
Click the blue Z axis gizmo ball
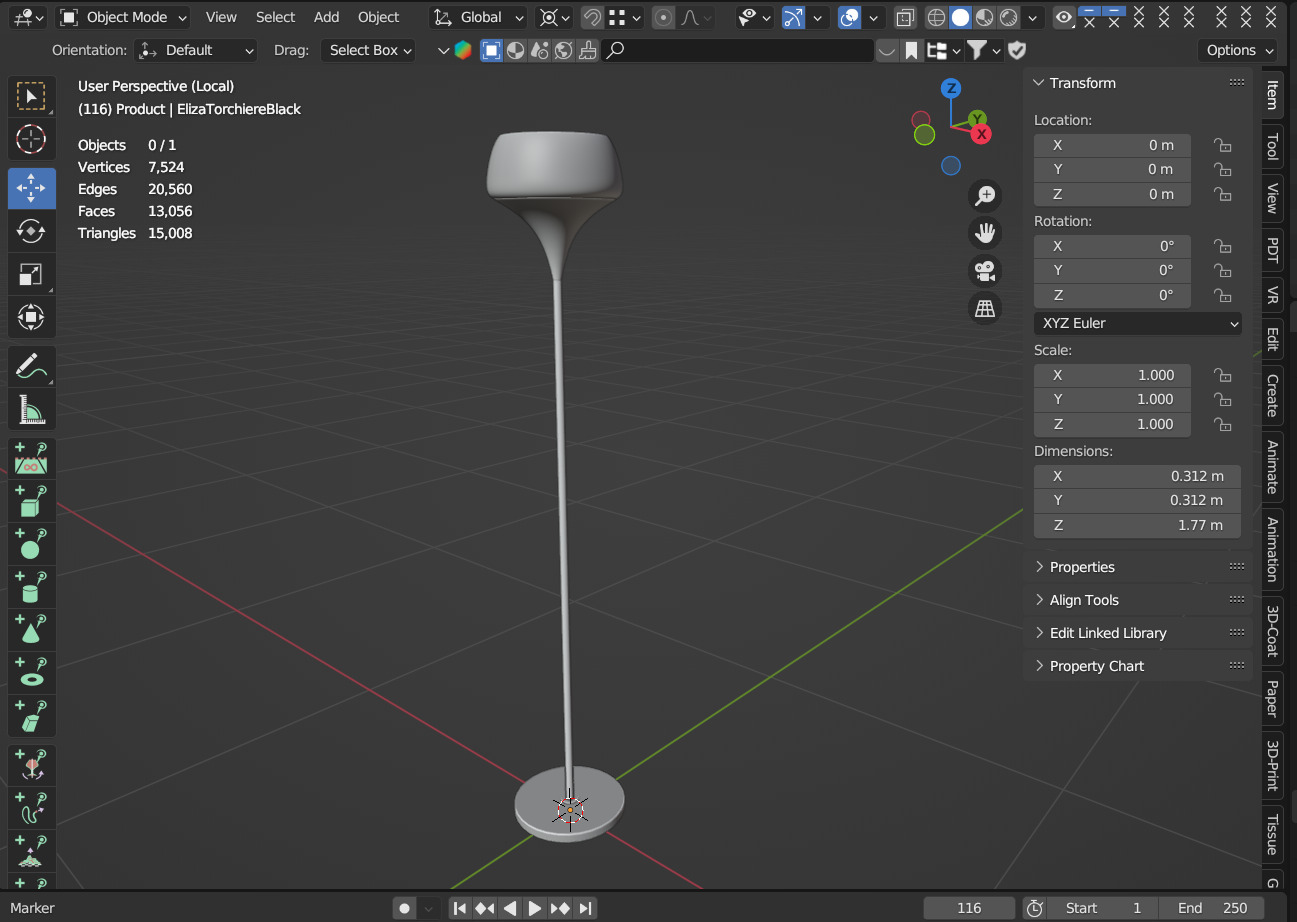[951, 88]
